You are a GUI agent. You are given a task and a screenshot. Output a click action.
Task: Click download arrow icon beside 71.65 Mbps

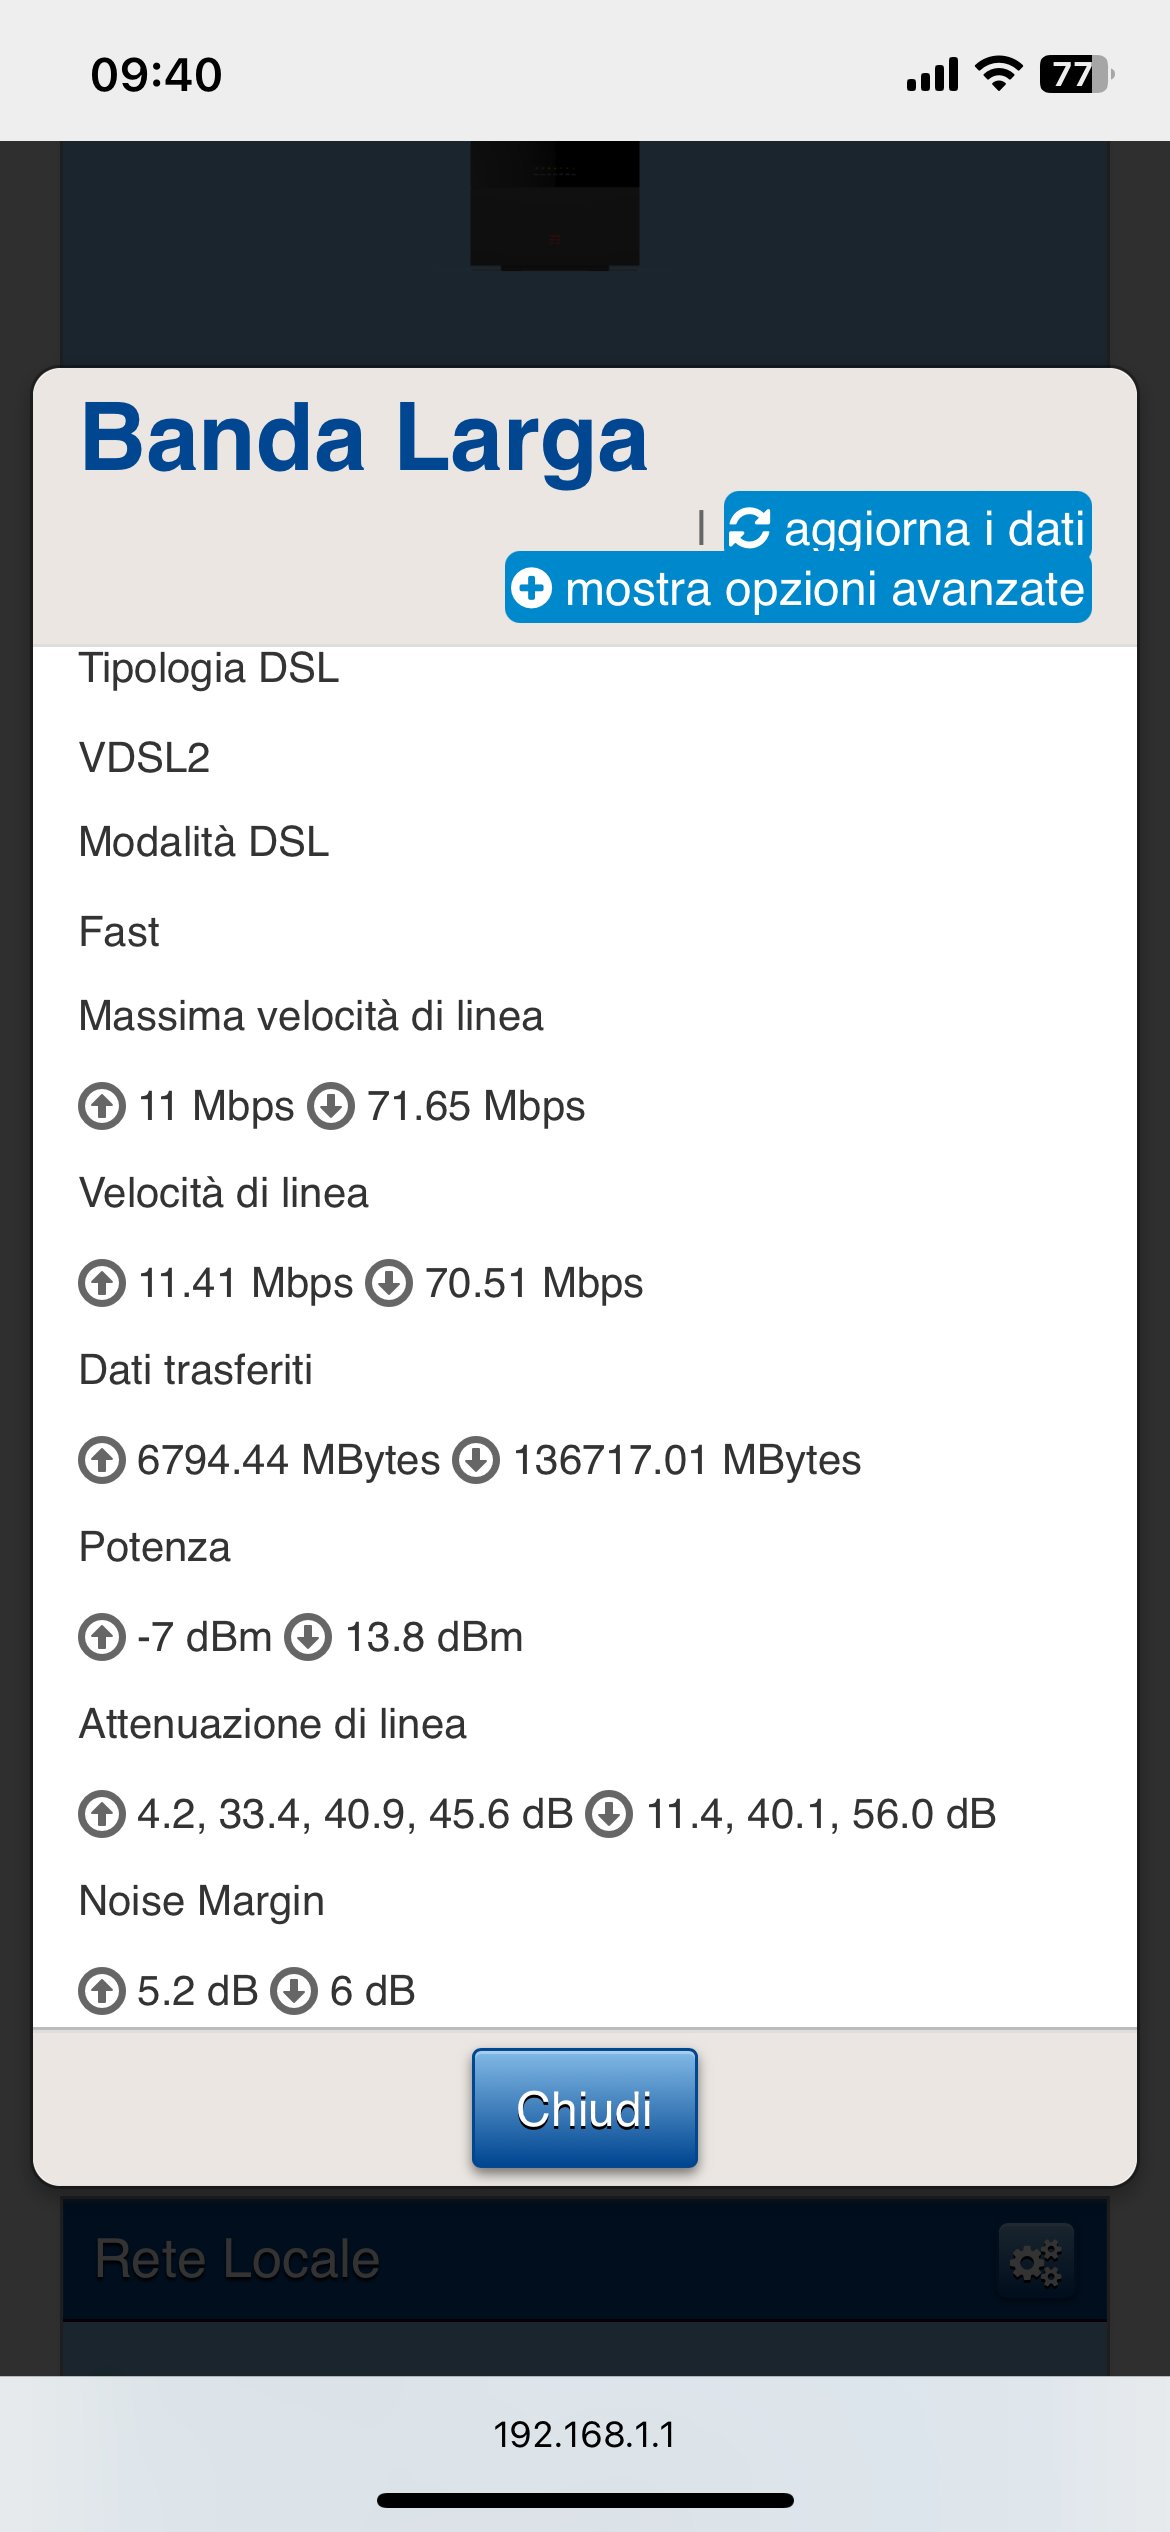[331, 1106]
